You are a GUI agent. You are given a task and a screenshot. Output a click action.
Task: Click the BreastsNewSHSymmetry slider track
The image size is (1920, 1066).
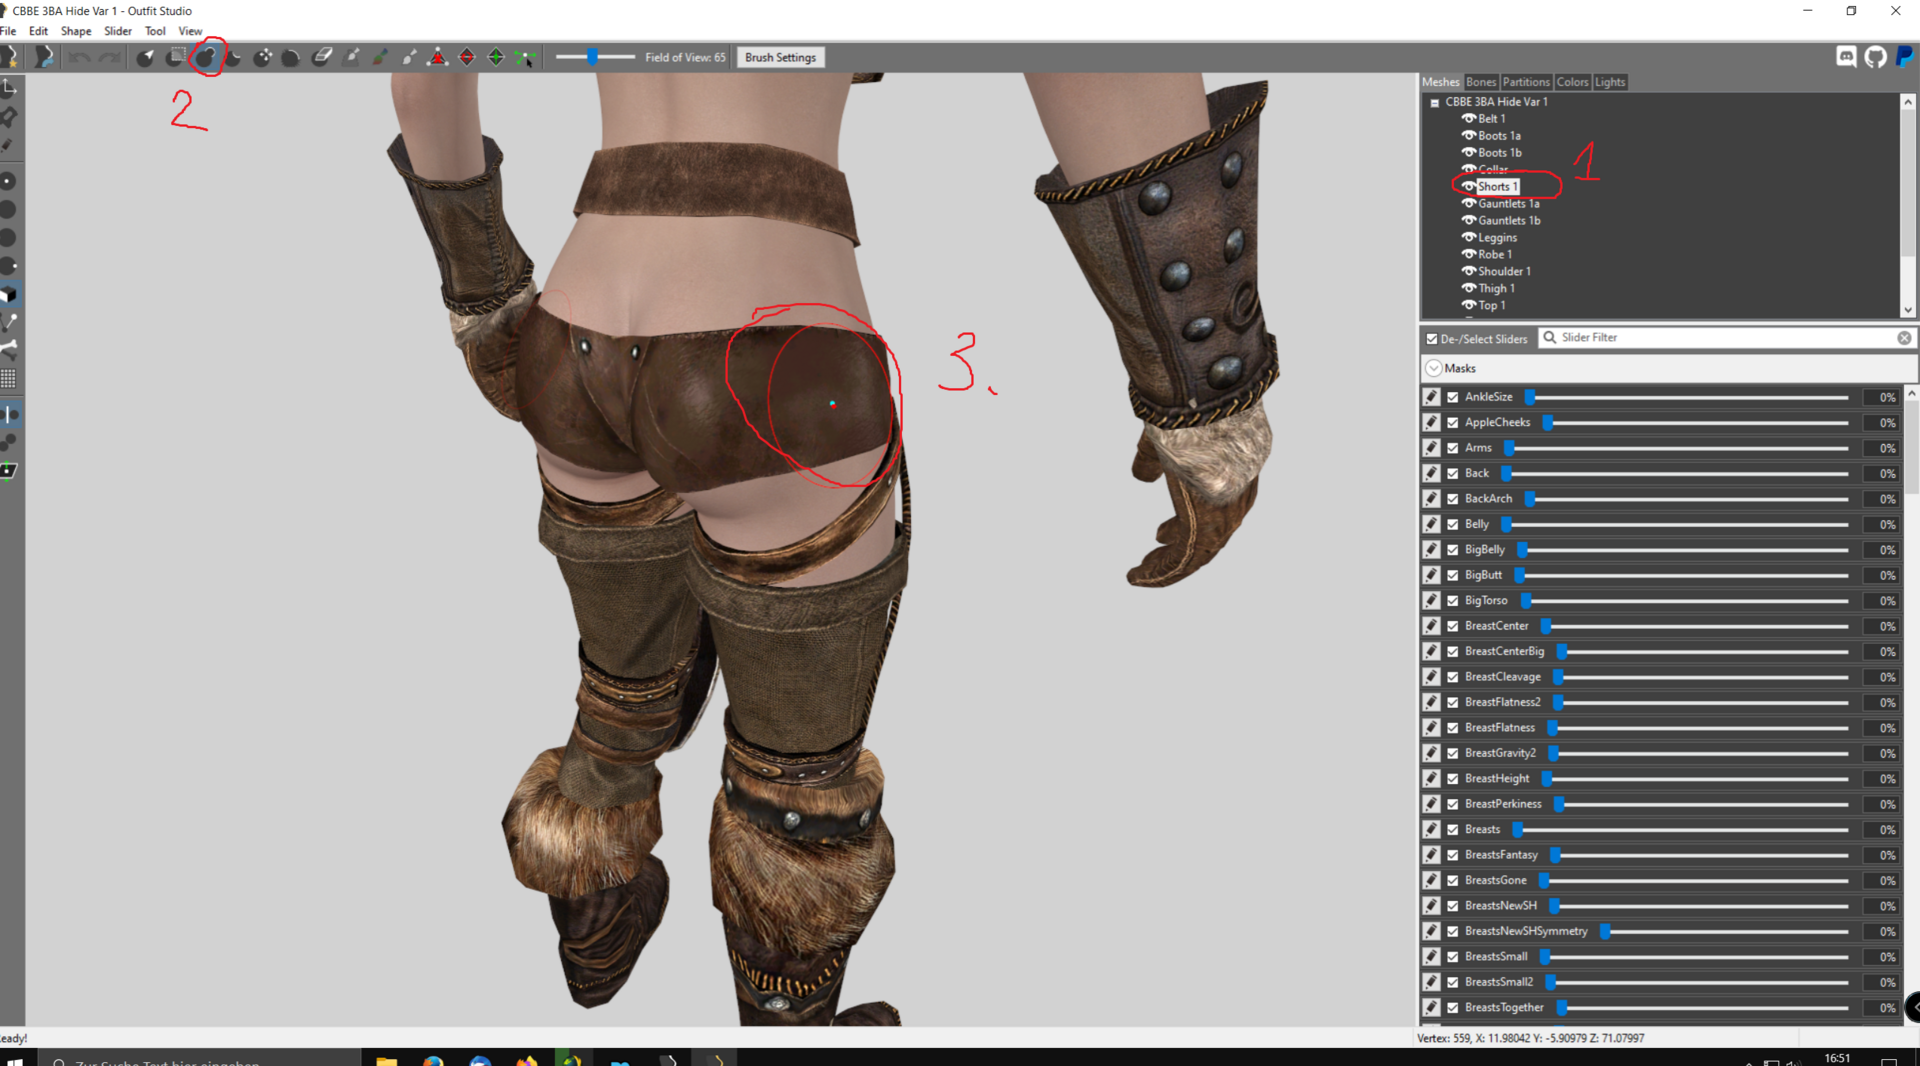pyautogui.click(x=1722, y=932)
